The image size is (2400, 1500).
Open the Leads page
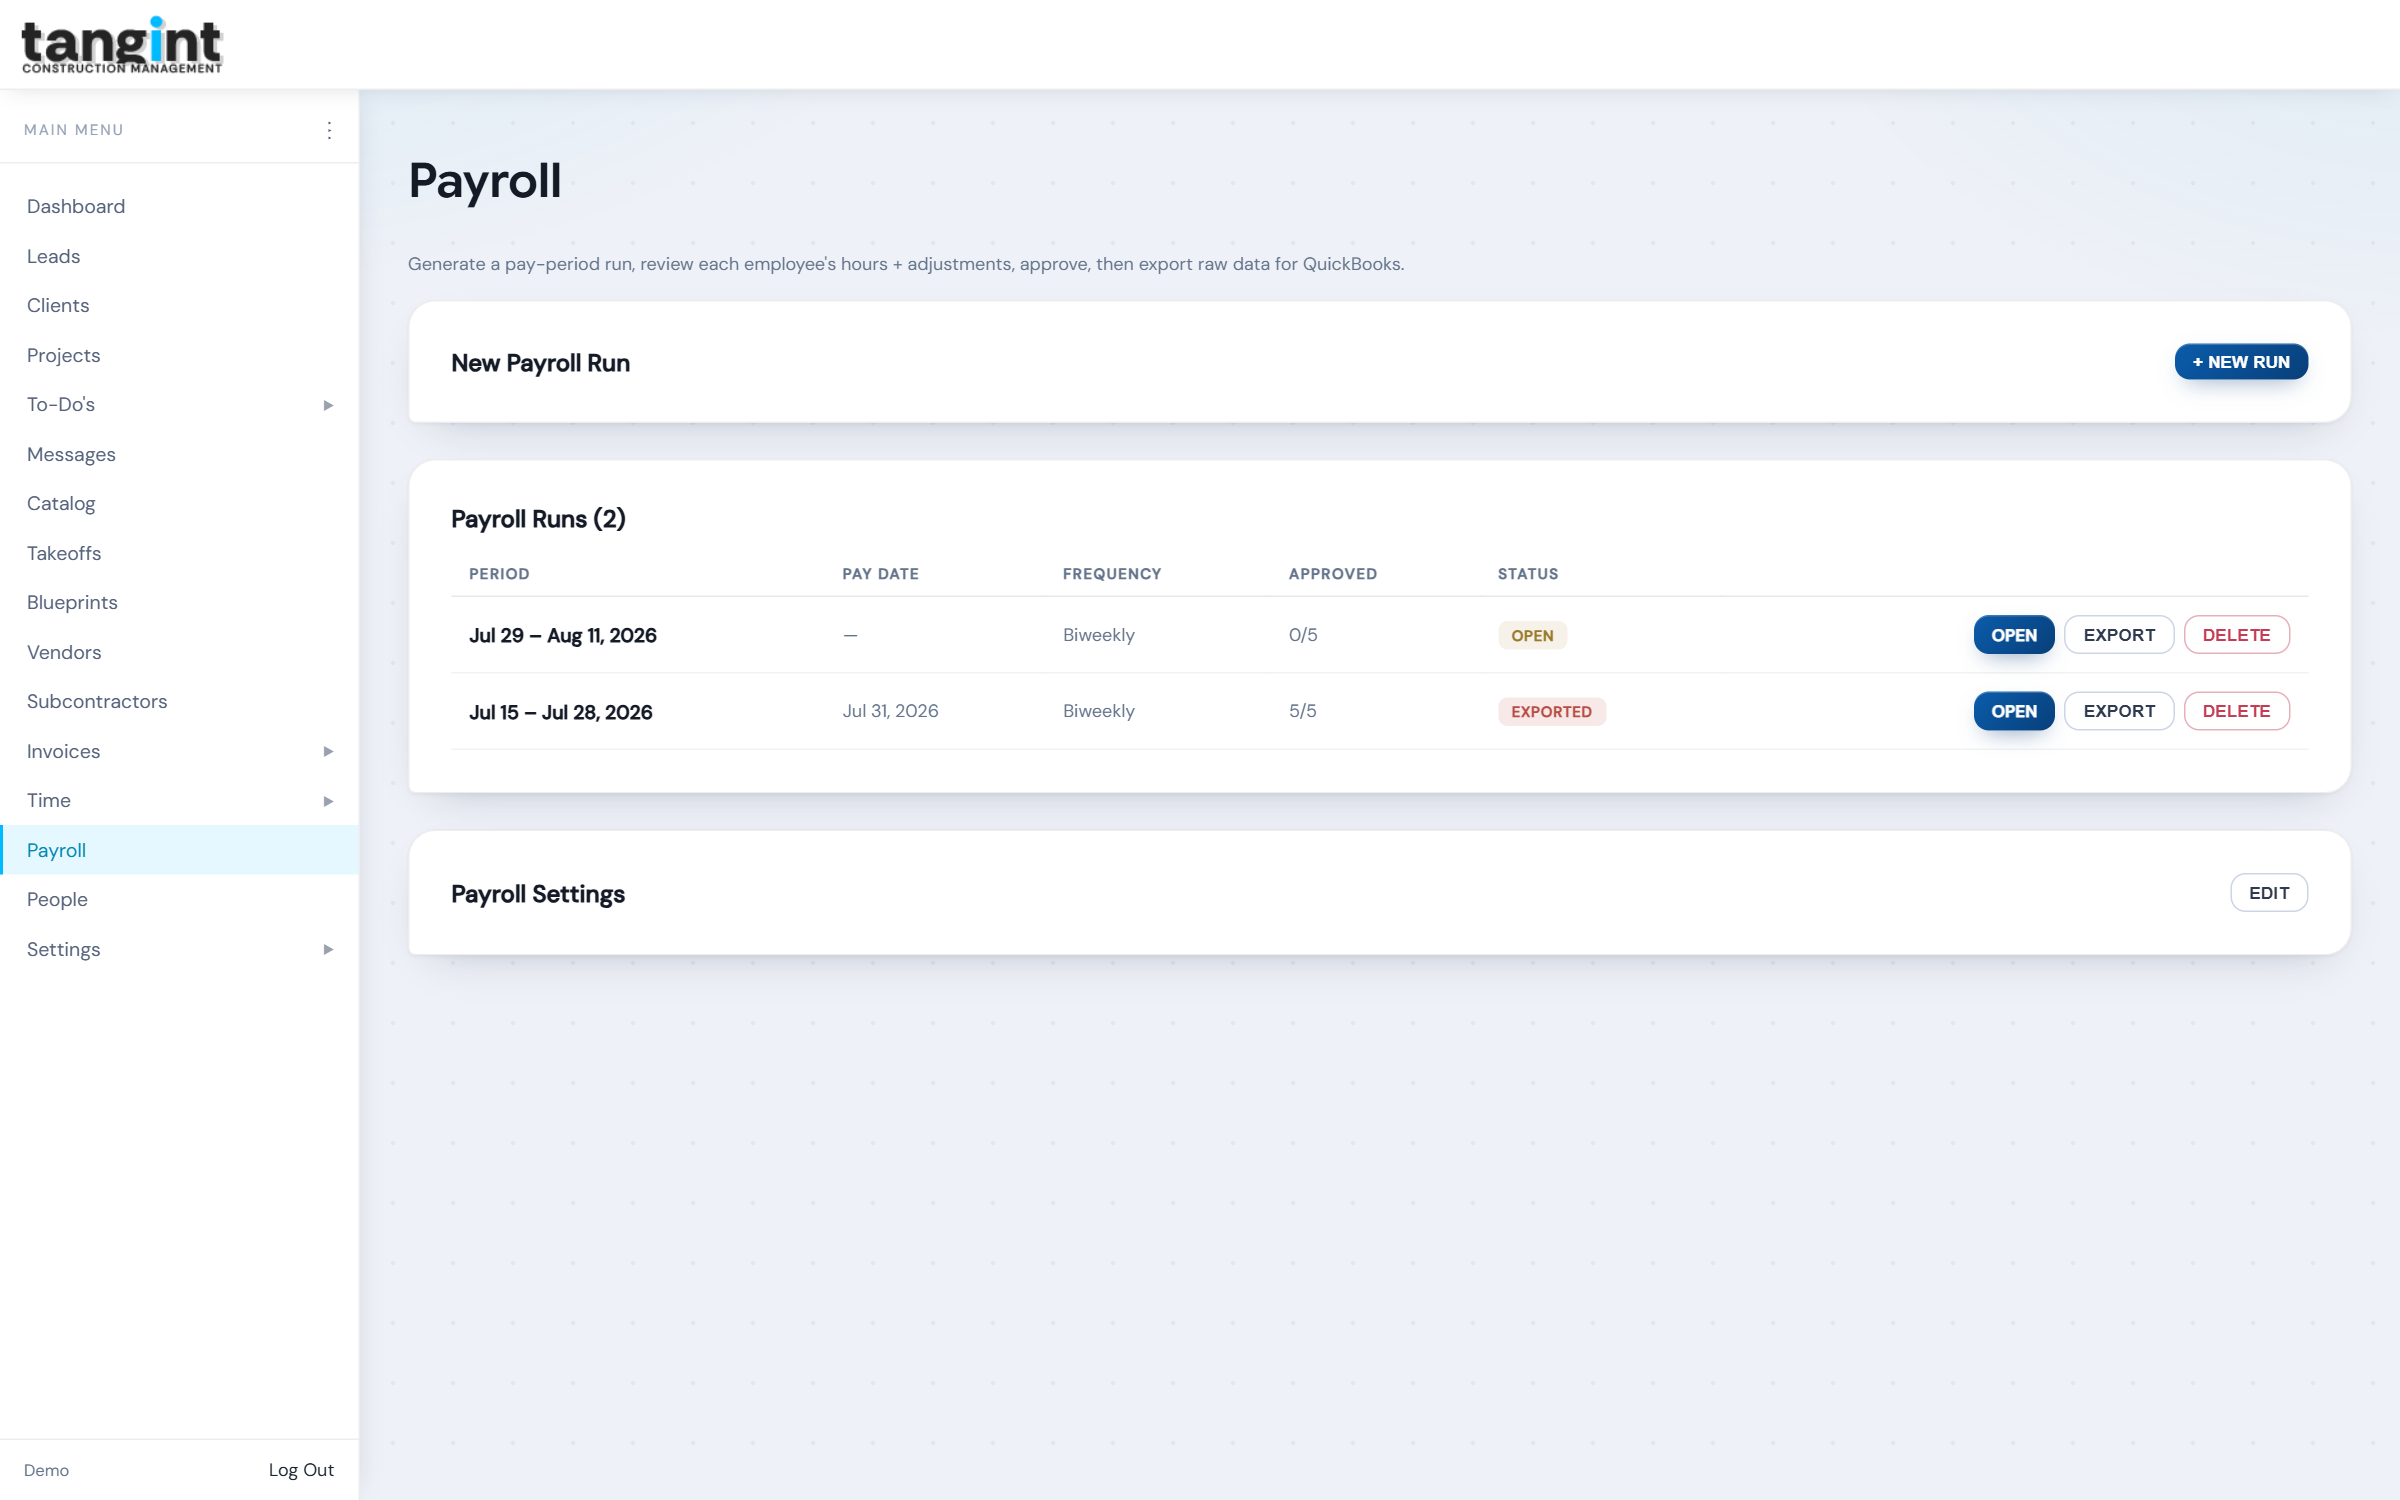click(x=53, y=256)
